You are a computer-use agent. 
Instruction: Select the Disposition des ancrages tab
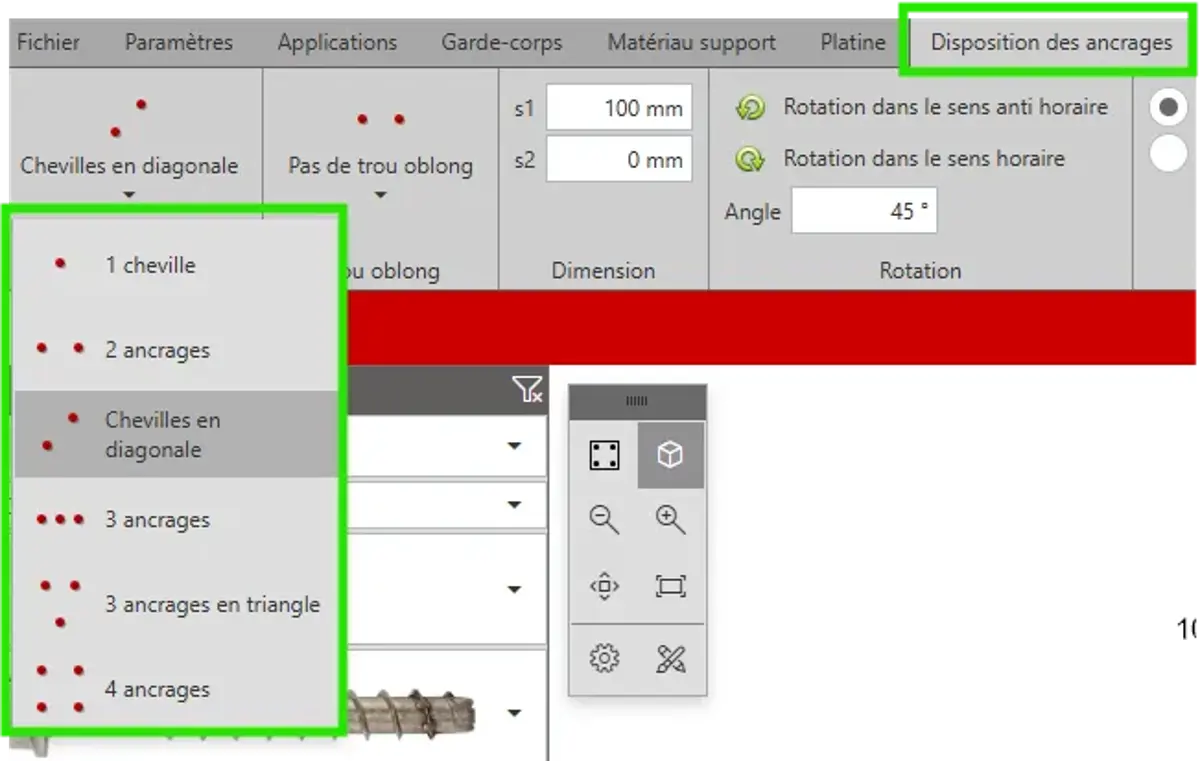(1051, 42)
